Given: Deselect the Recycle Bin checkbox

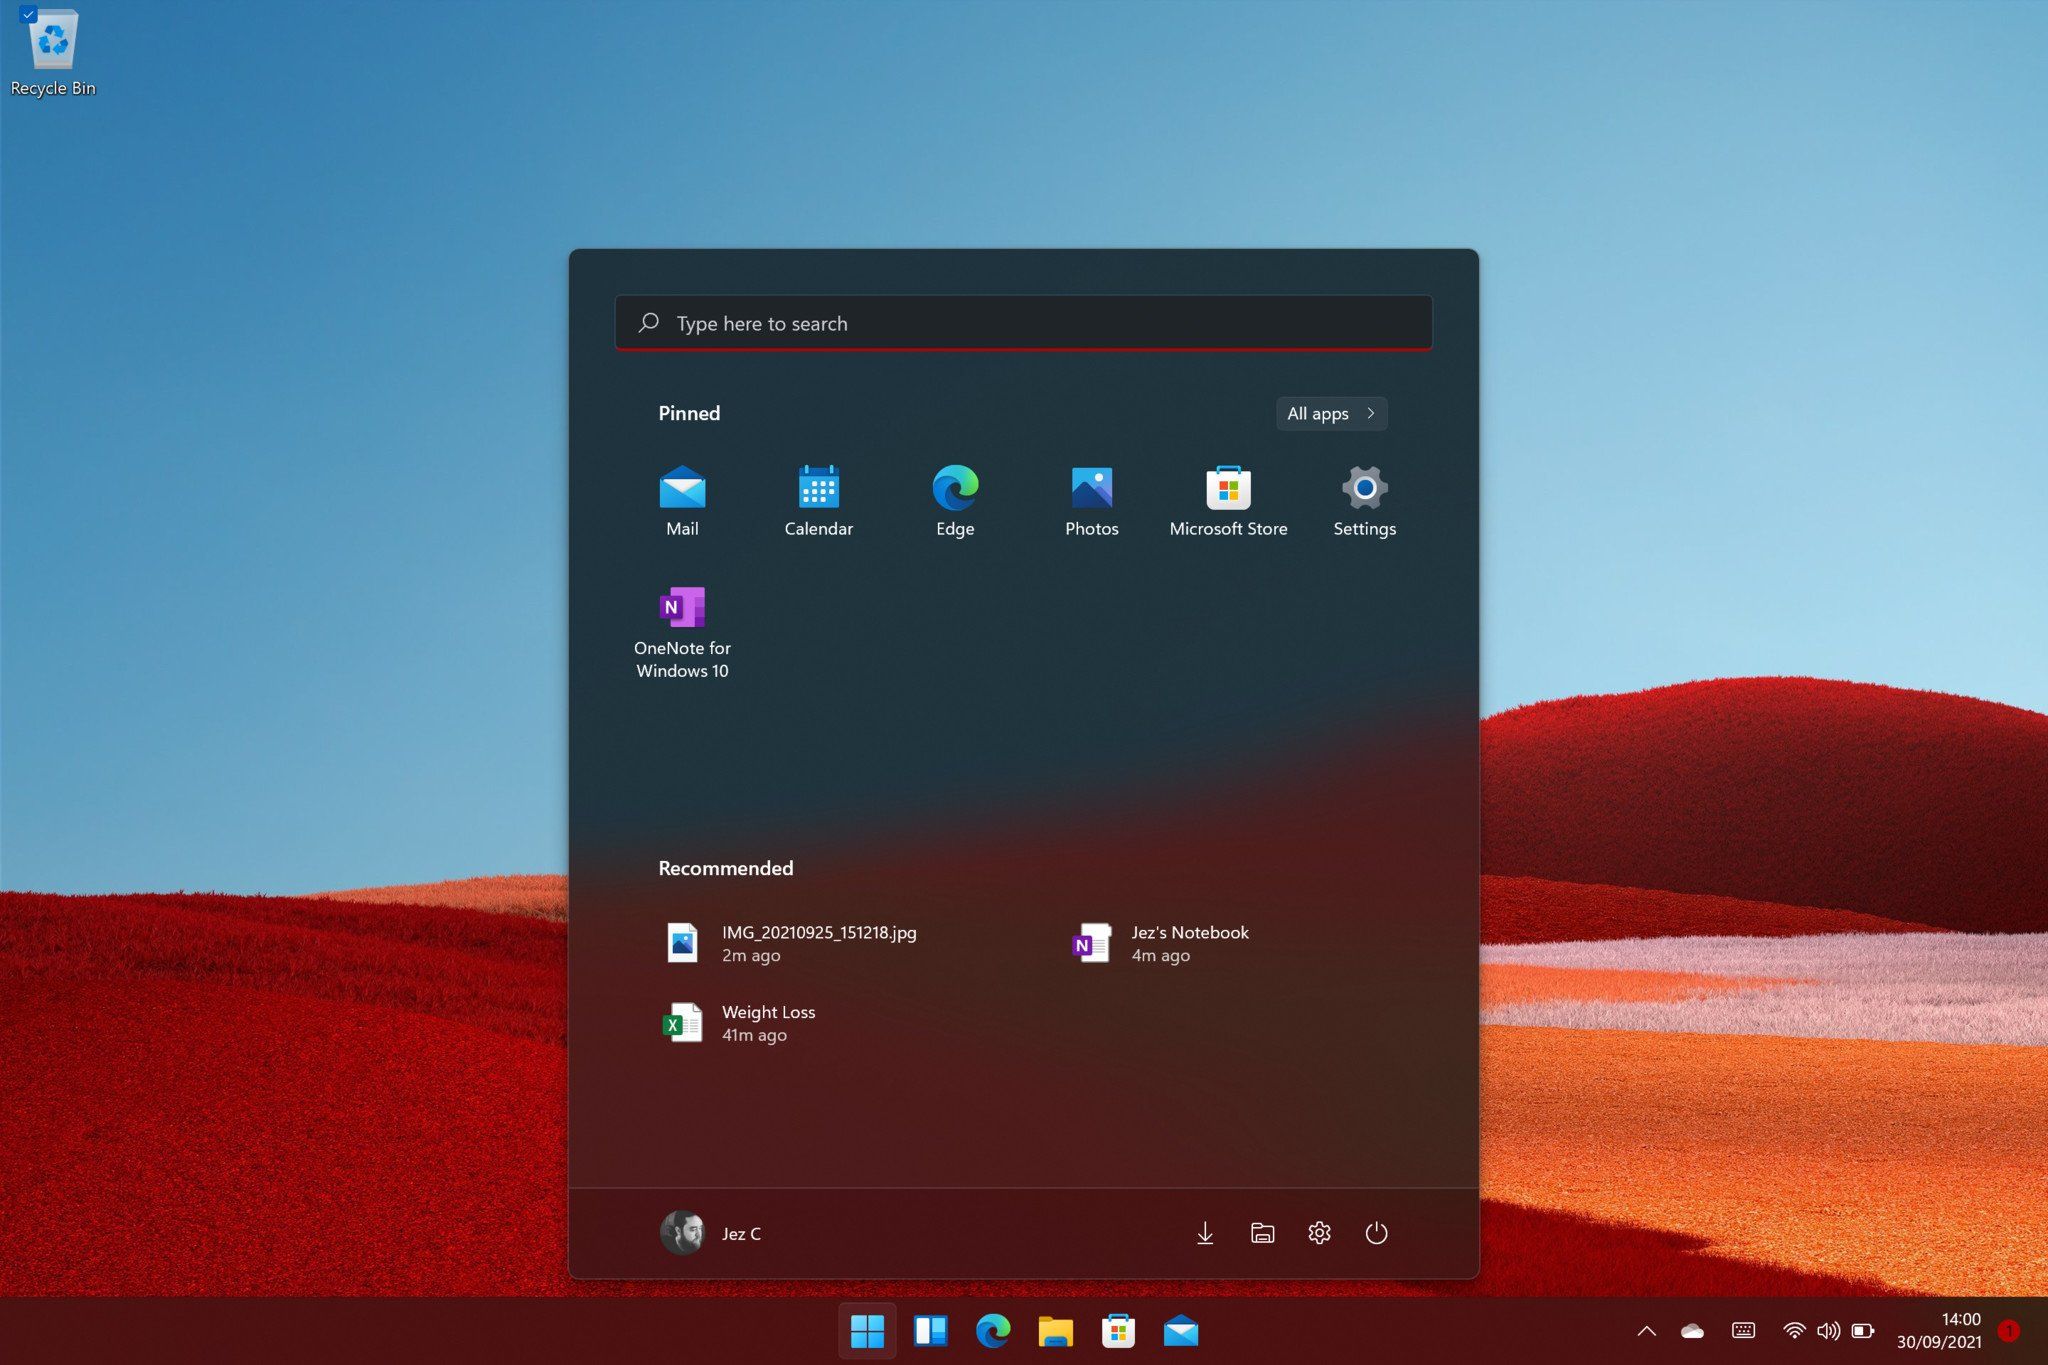Looking at the screenshot, I should [28, 15].
